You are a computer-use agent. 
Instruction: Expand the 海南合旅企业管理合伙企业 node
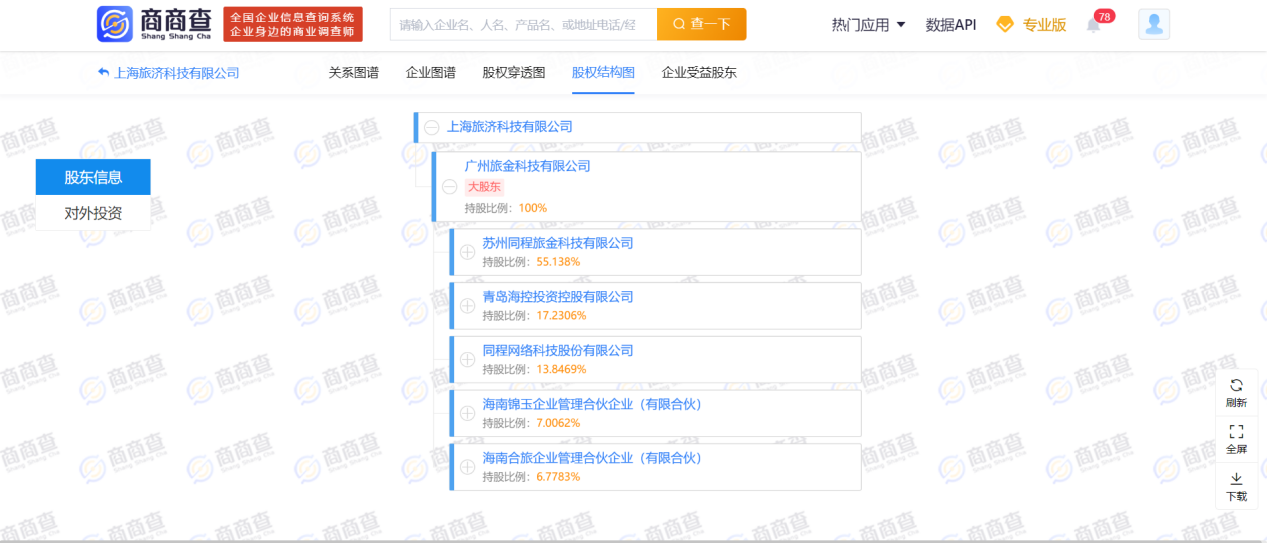click(x=467, y=467)
